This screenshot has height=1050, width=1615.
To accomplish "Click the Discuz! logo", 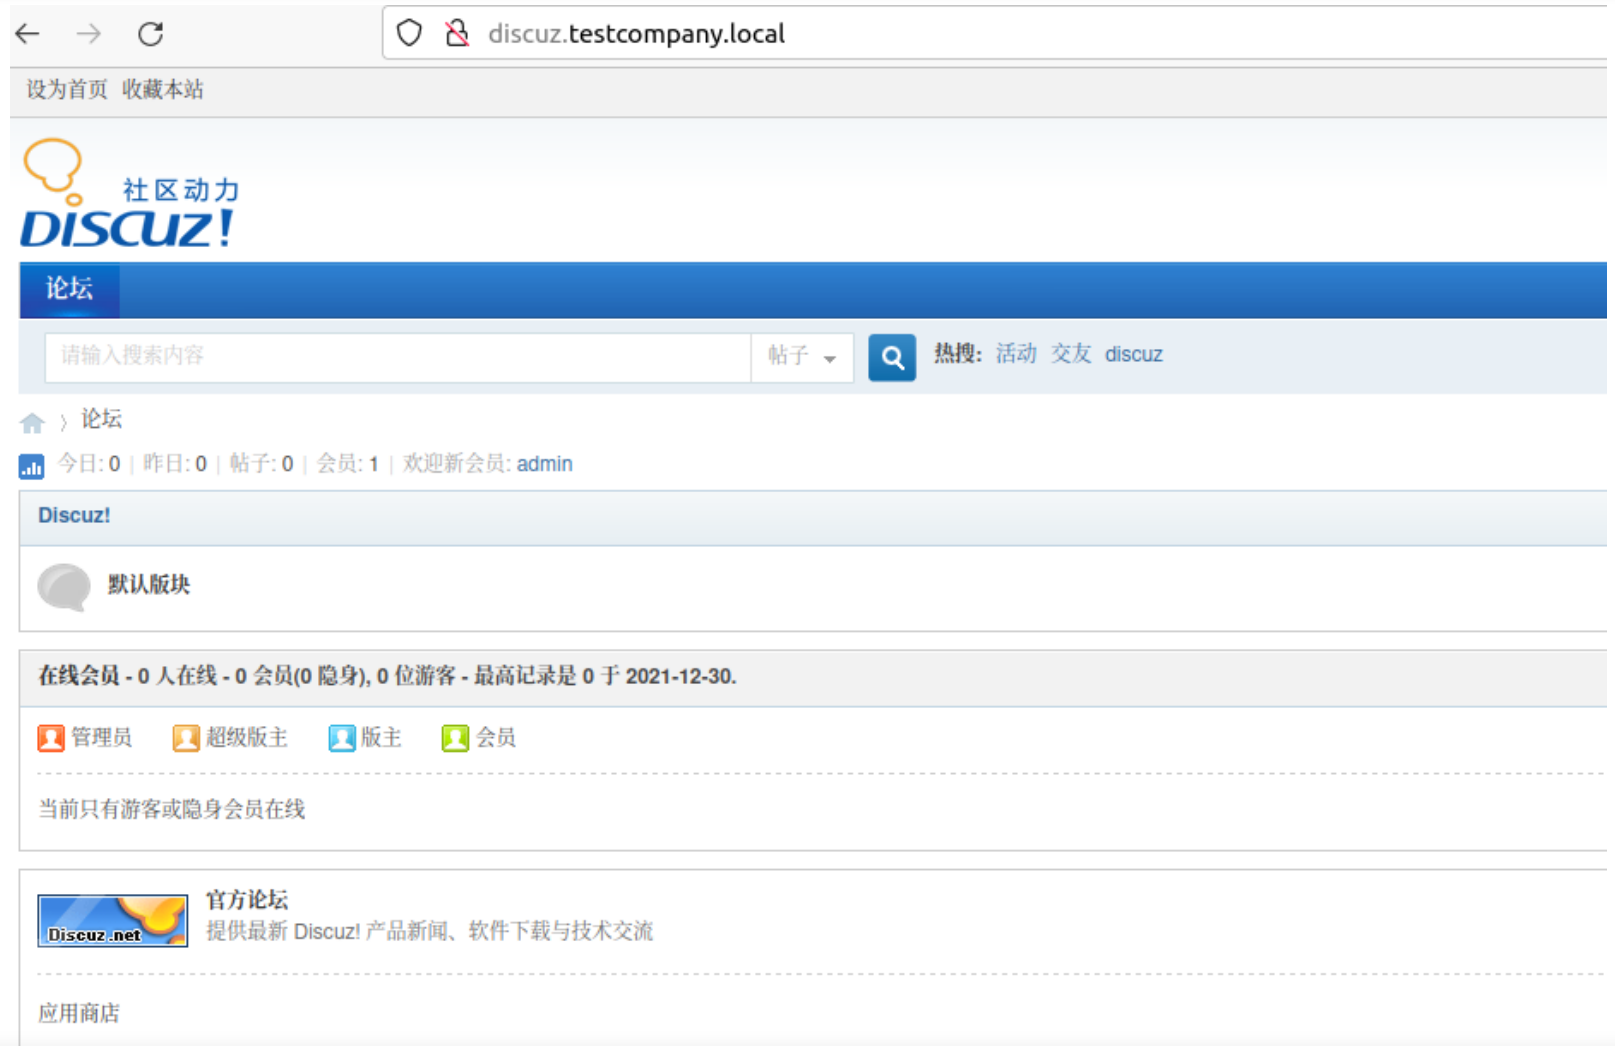I will 130,194.
